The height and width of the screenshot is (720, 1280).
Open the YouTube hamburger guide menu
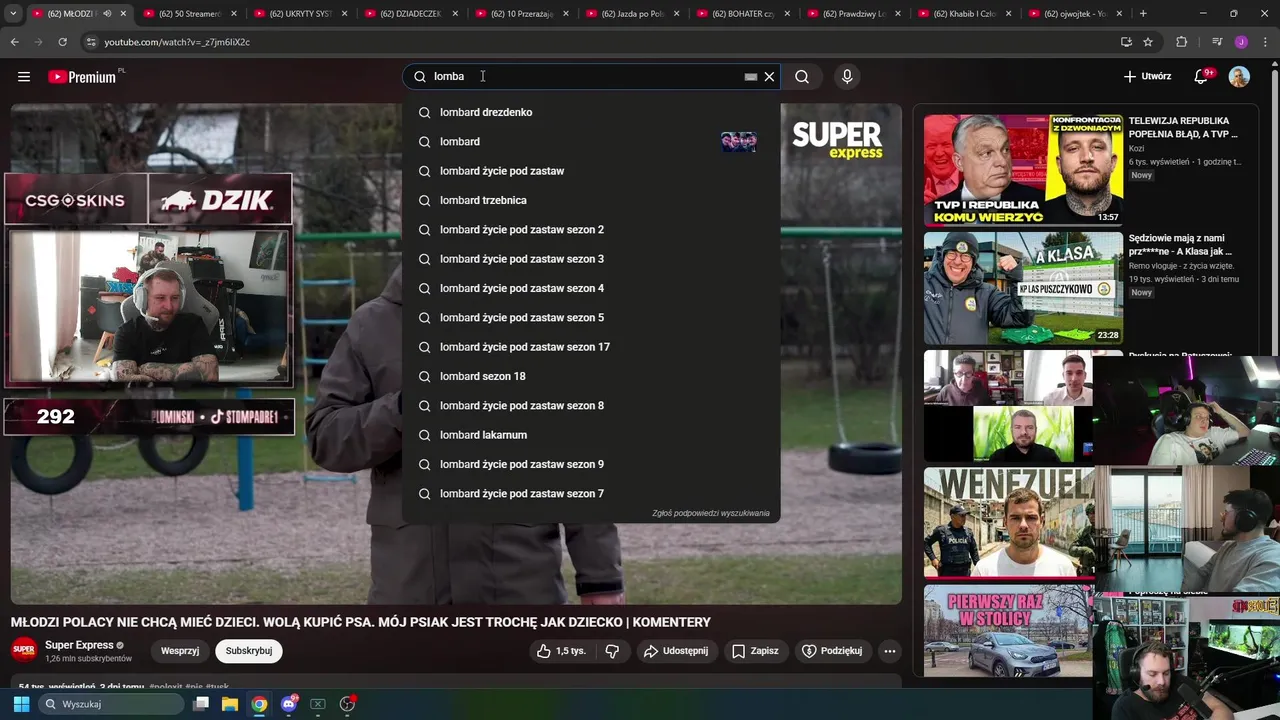point(24,77)
